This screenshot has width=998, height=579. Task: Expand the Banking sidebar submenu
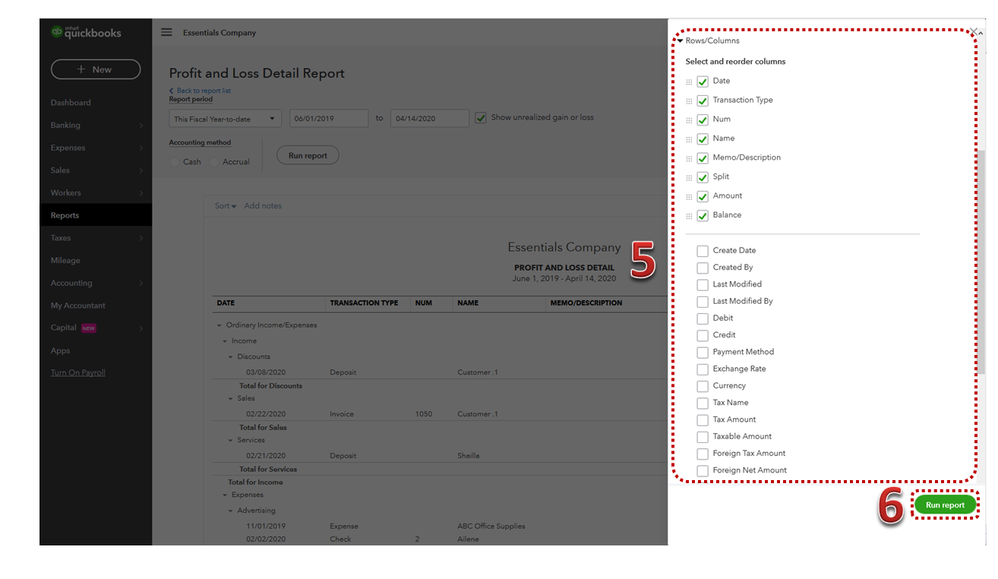click(x=141, y=126)
